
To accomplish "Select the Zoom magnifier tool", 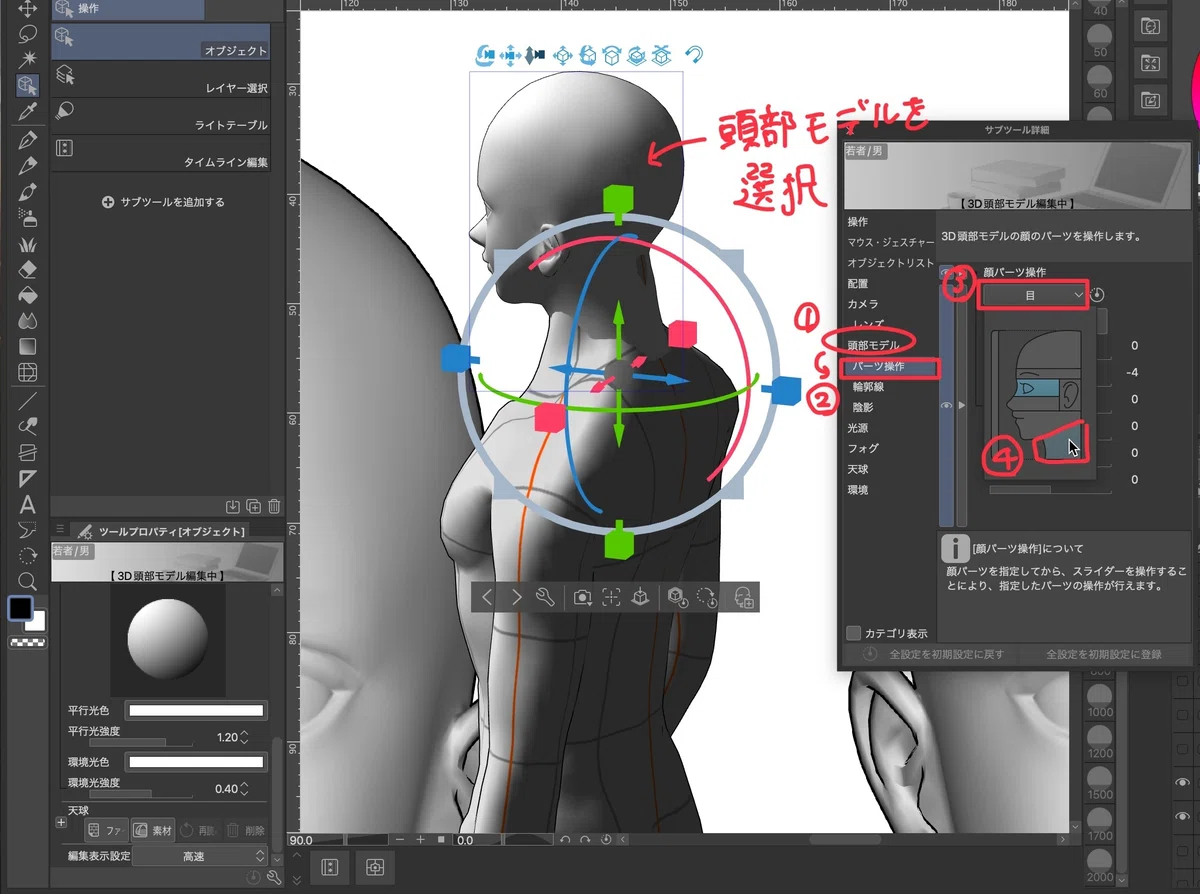I will [28, 581].
